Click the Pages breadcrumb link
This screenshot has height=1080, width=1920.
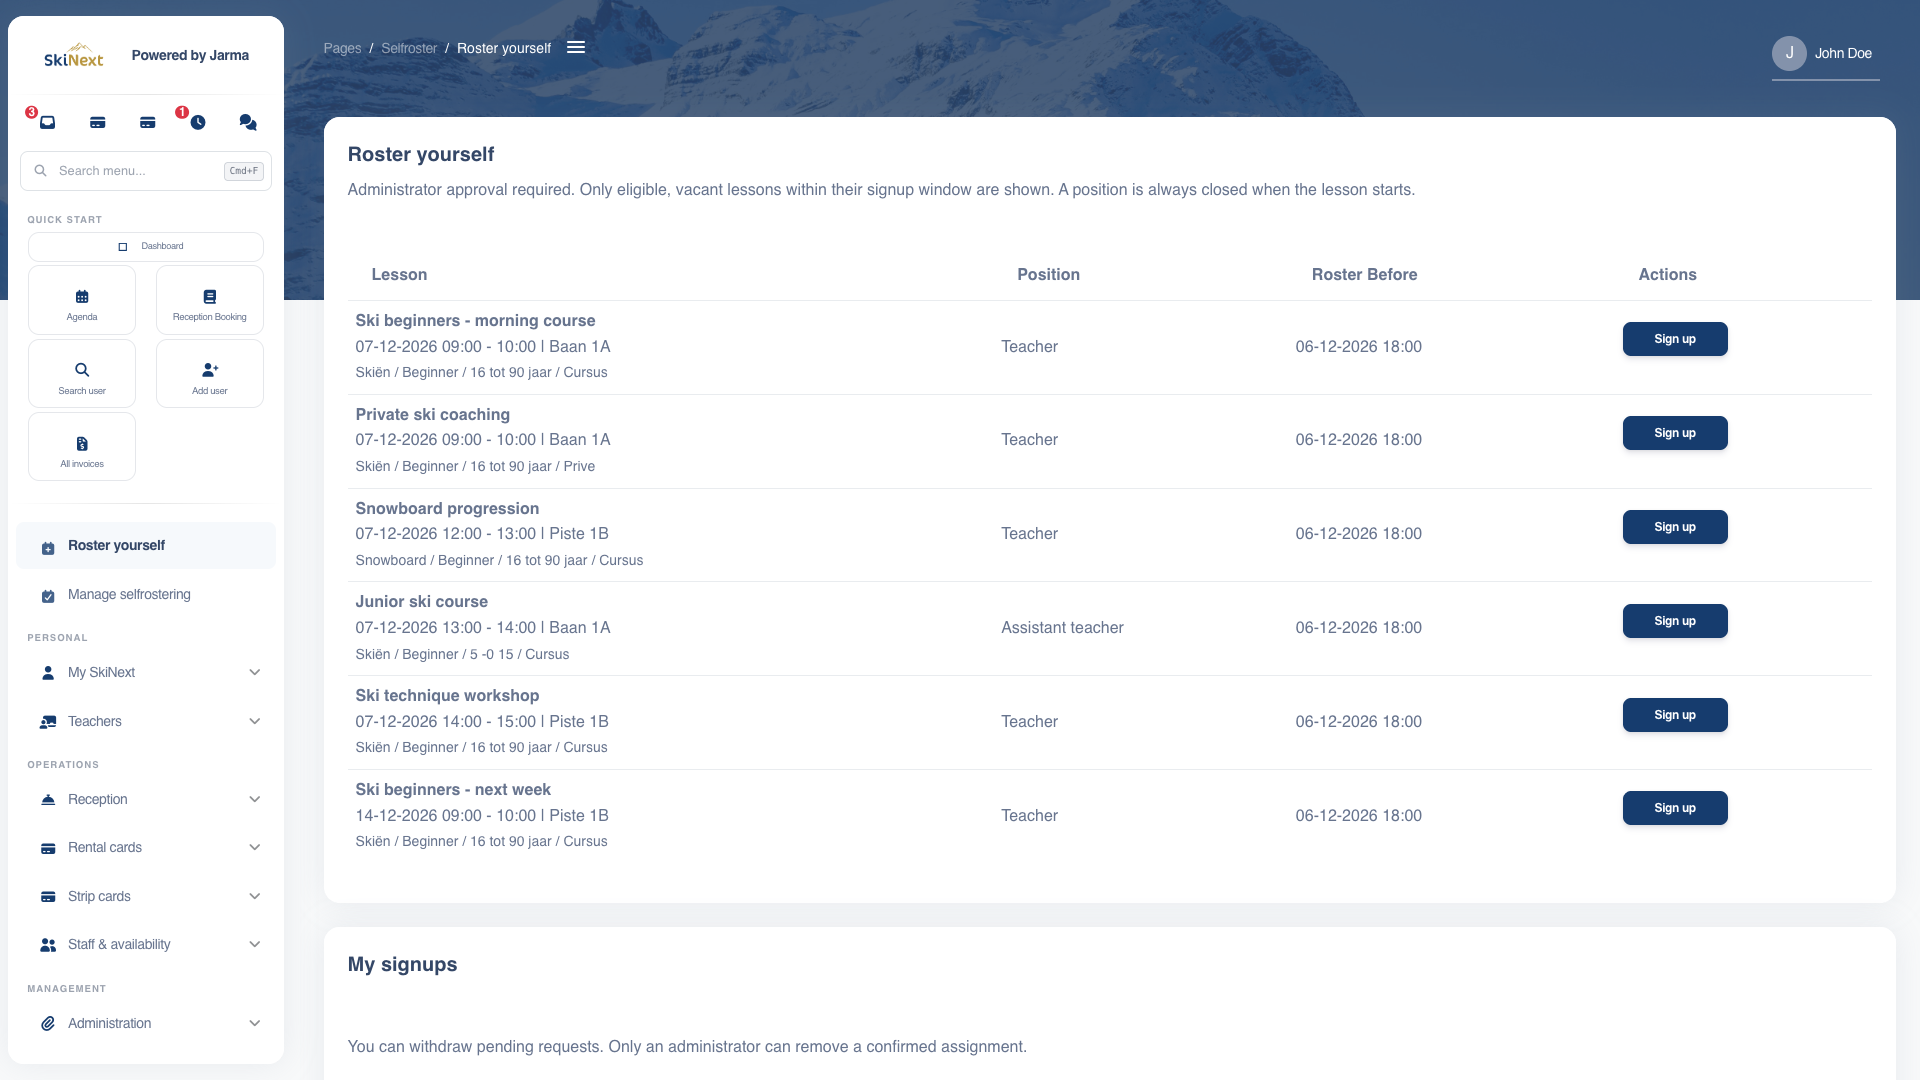click(342, 48)
